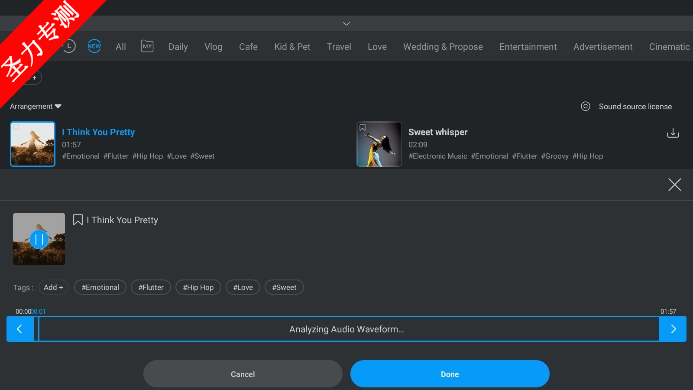Click the 01:57 duration under I Think You Pretty
The width and height of the screenshot is (693, 390).
[71, 145]
